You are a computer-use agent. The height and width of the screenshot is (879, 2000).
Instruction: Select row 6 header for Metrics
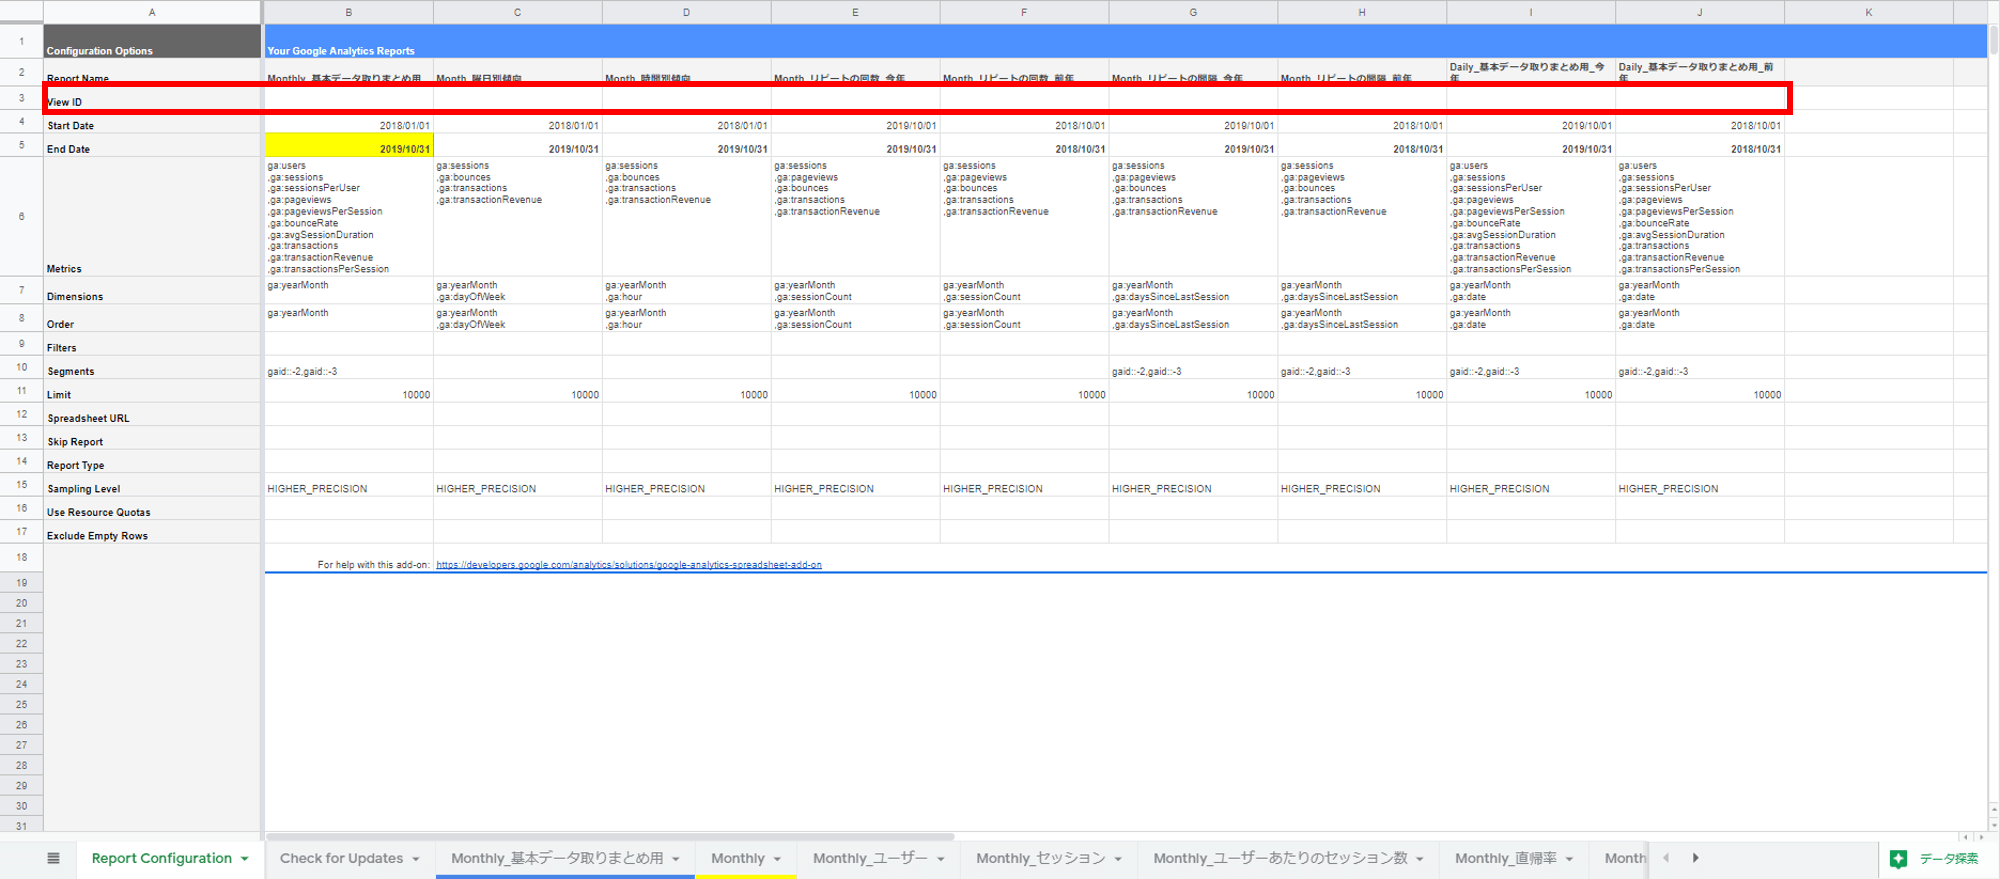[x=21, y=216]
